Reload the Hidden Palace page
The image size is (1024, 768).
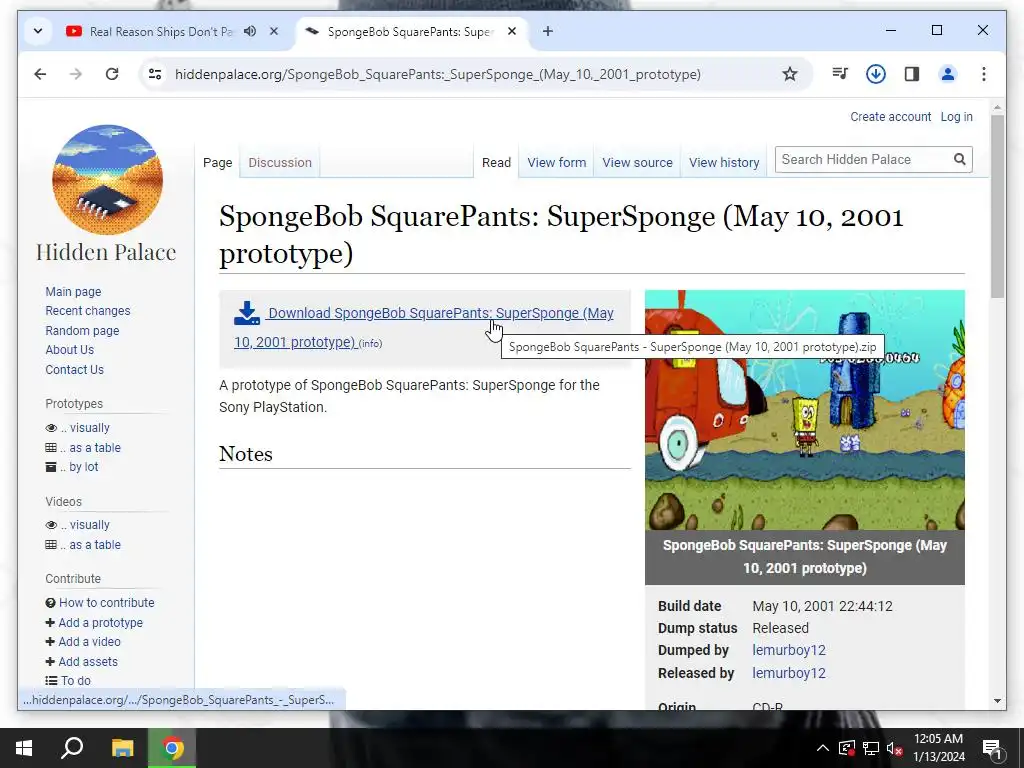[x=112, y=74]
